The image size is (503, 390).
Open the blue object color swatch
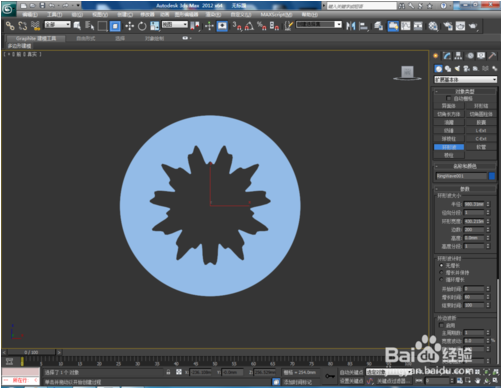492,176
